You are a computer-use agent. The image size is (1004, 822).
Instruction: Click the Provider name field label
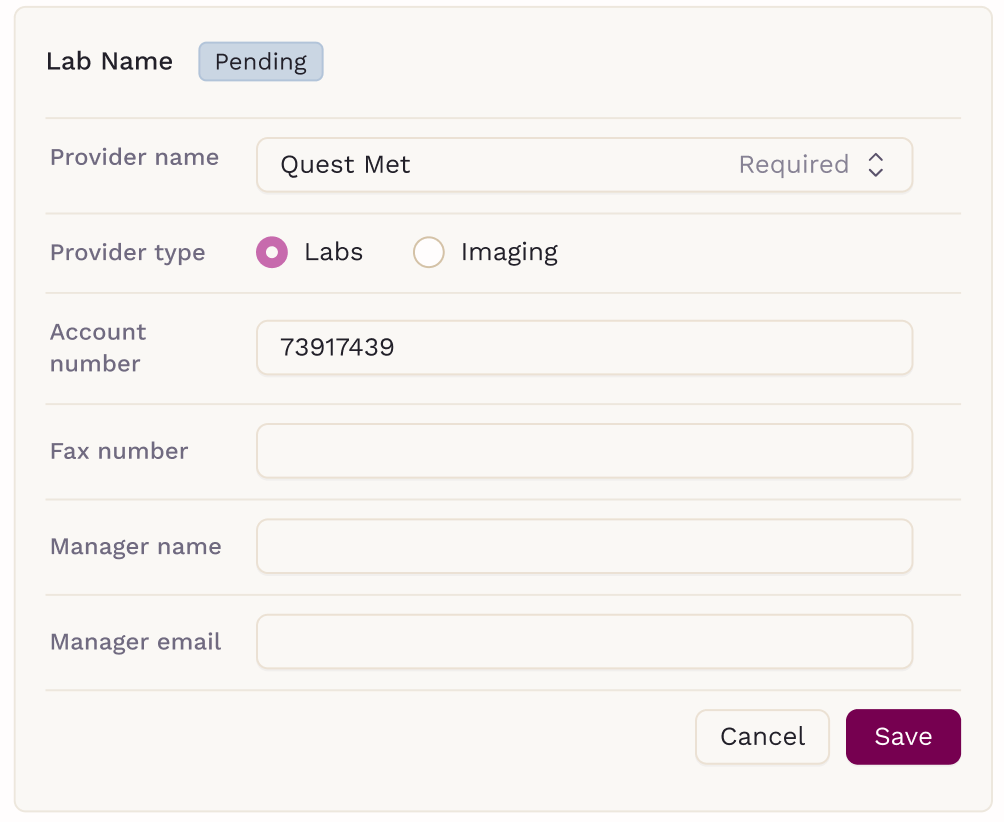click(x=134, y=158)
